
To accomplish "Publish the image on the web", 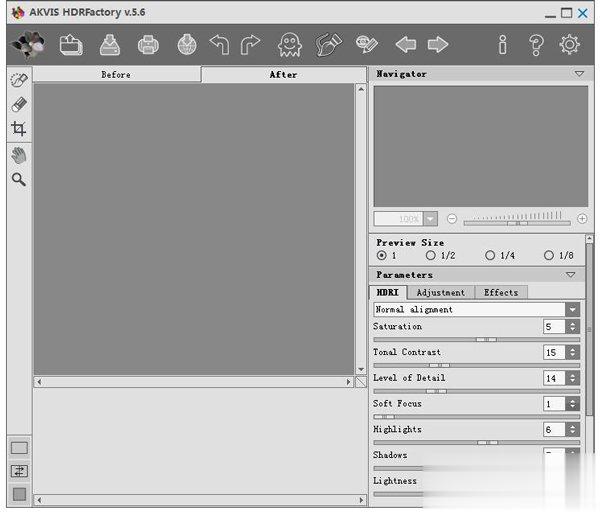I will [187, 45].
